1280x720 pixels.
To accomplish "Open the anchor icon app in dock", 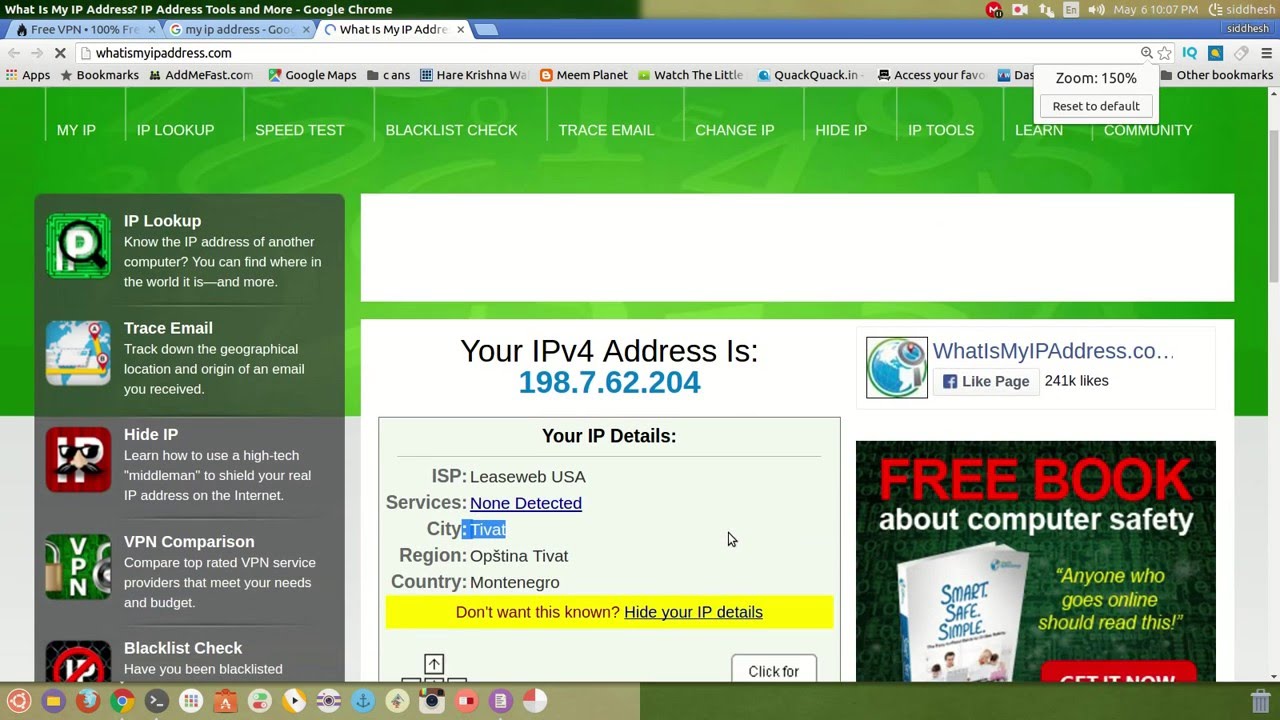I will tap(363, 701).
